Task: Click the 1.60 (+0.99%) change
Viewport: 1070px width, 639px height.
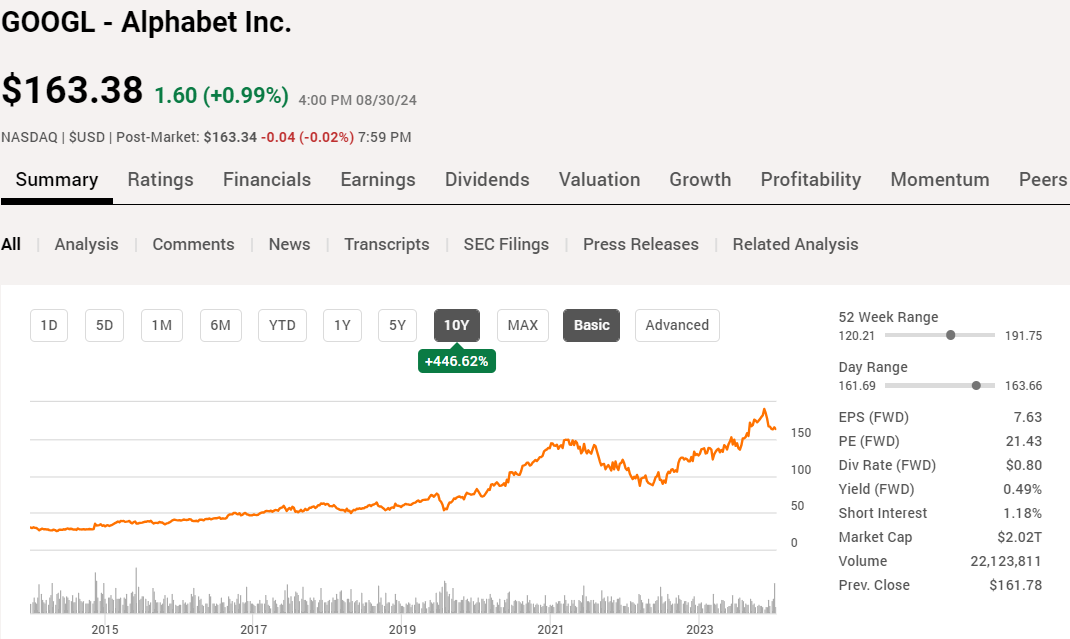Action: (222, 95)
